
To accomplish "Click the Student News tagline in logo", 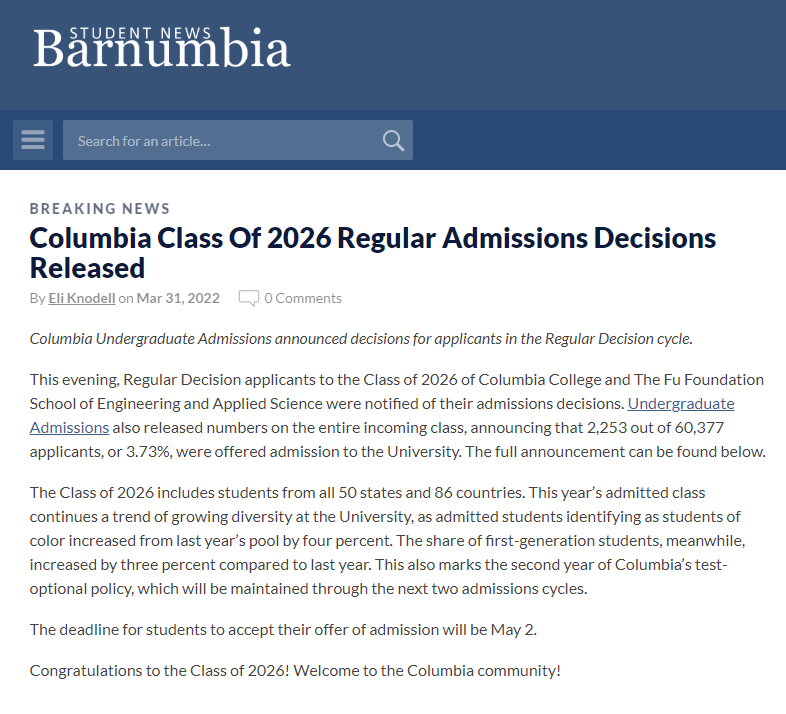I will pyautogui.click(x=140, y=33).
